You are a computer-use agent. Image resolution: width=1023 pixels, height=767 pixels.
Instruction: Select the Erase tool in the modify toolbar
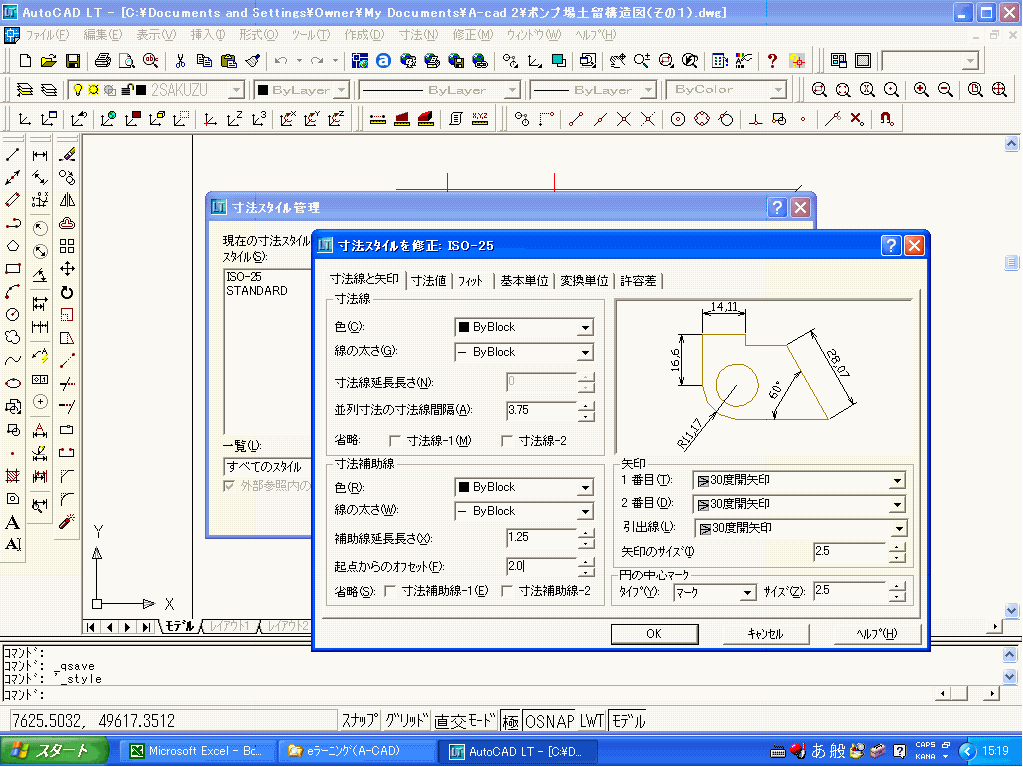pyautogui.click(x=67, y=155)
